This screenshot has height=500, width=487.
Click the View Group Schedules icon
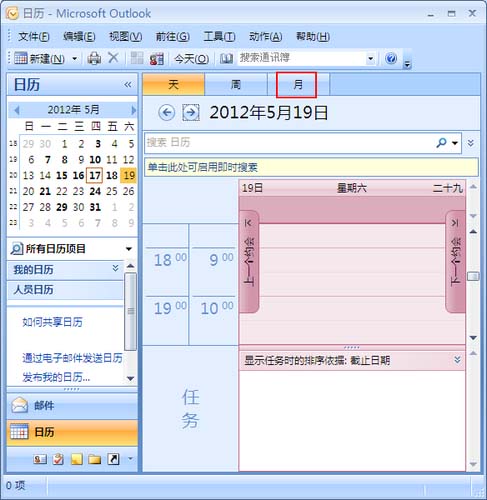157,59
